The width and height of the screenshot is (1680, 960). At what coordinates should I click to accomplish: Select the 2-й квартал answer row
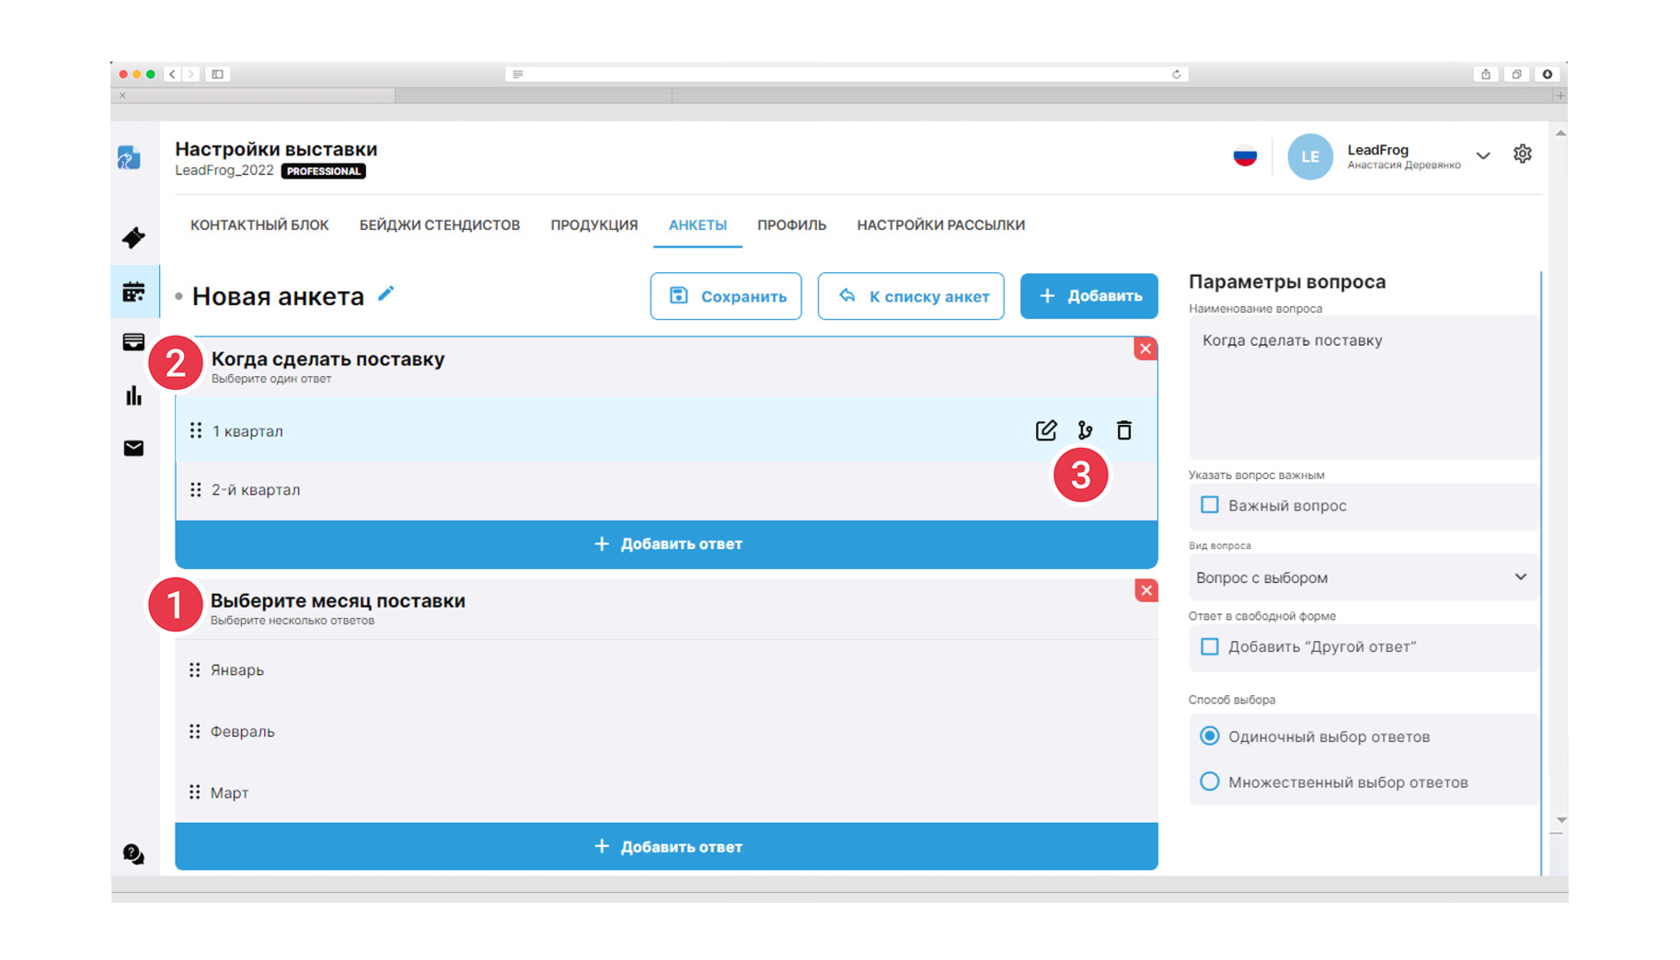[667, 490]
